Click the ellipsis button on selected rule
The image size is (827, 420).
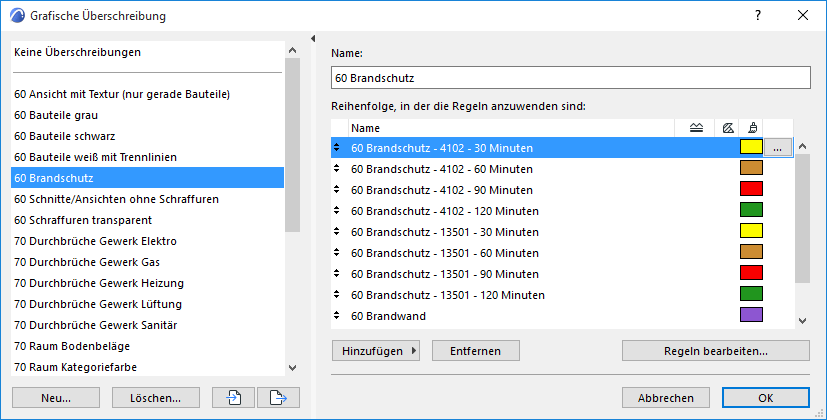[x=779, y=148]
